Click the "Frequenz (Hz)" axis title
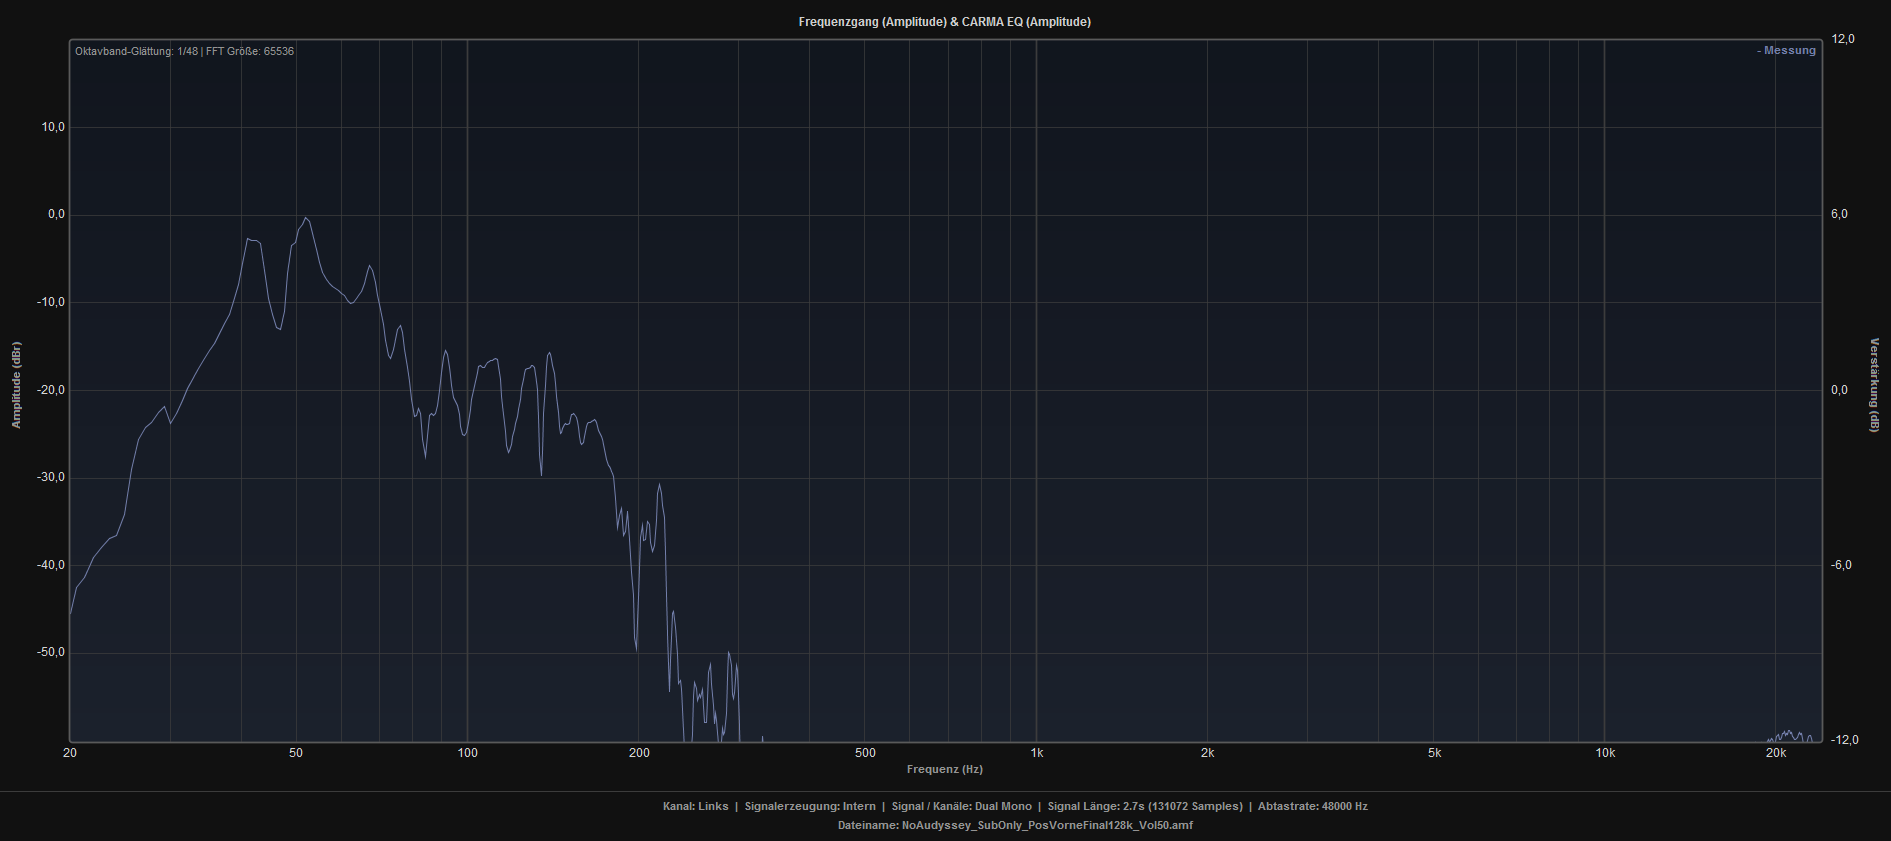 [944, 769]
